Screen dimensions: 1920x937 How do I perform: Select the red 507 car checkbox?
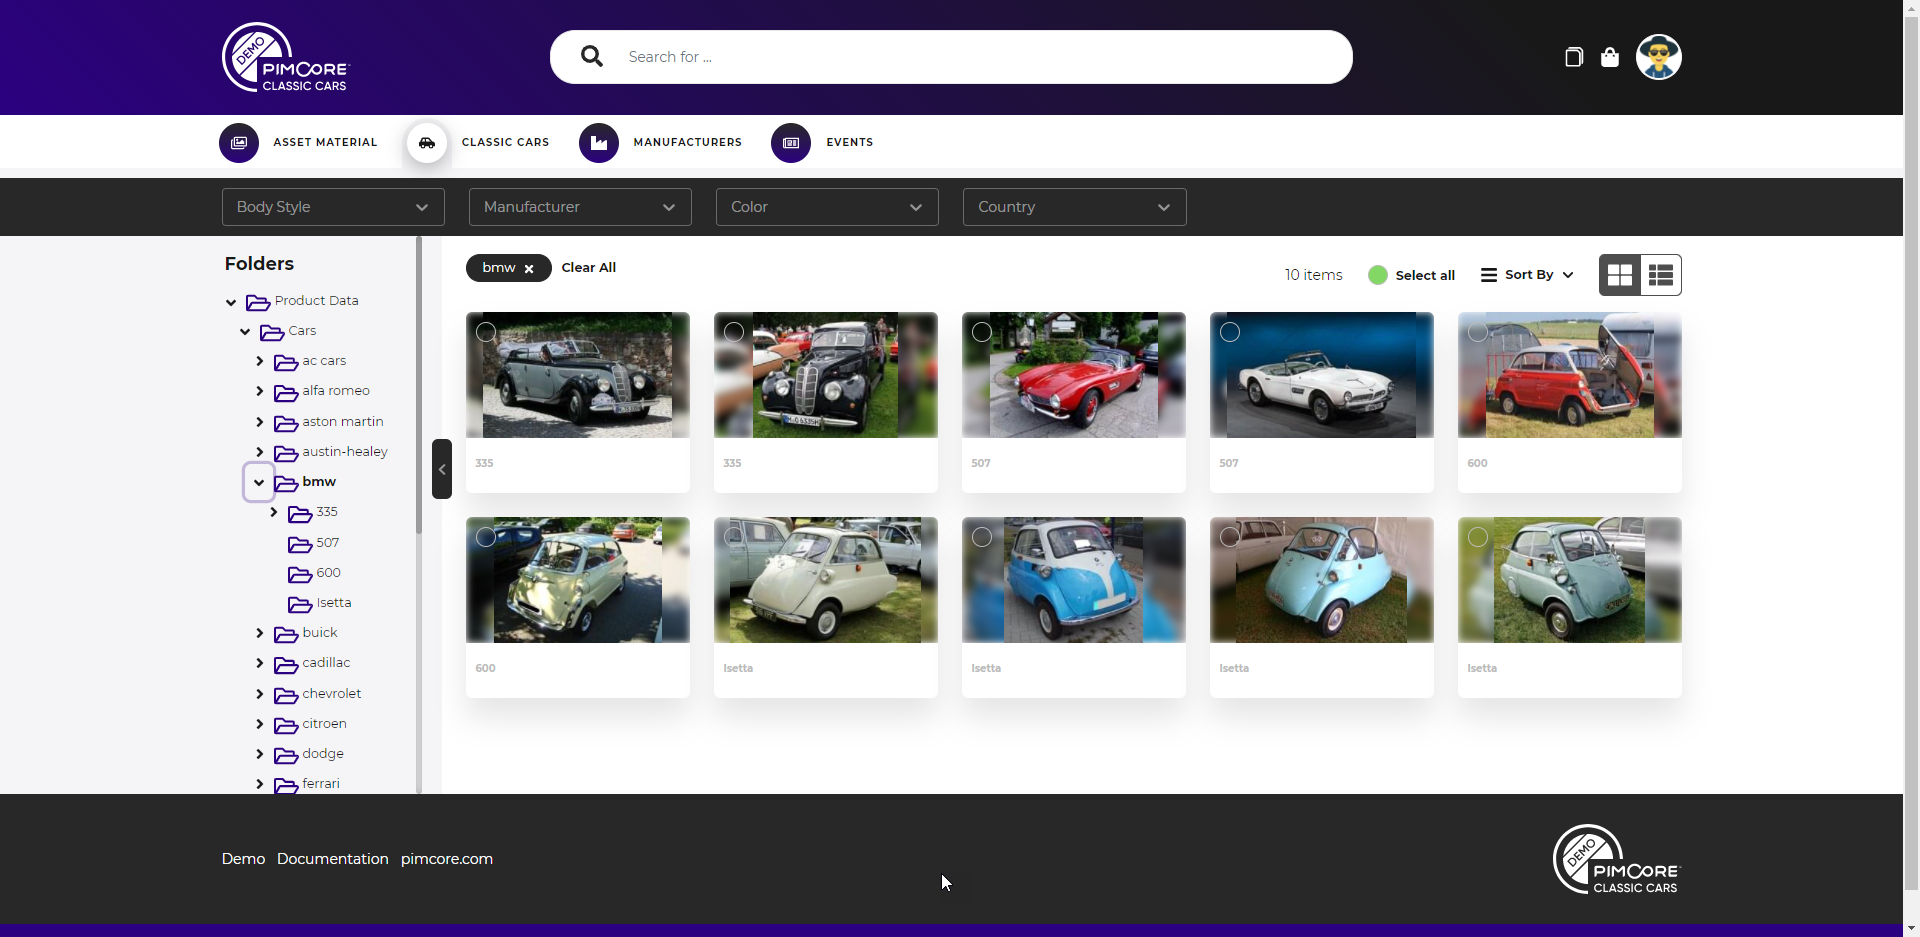982,332
